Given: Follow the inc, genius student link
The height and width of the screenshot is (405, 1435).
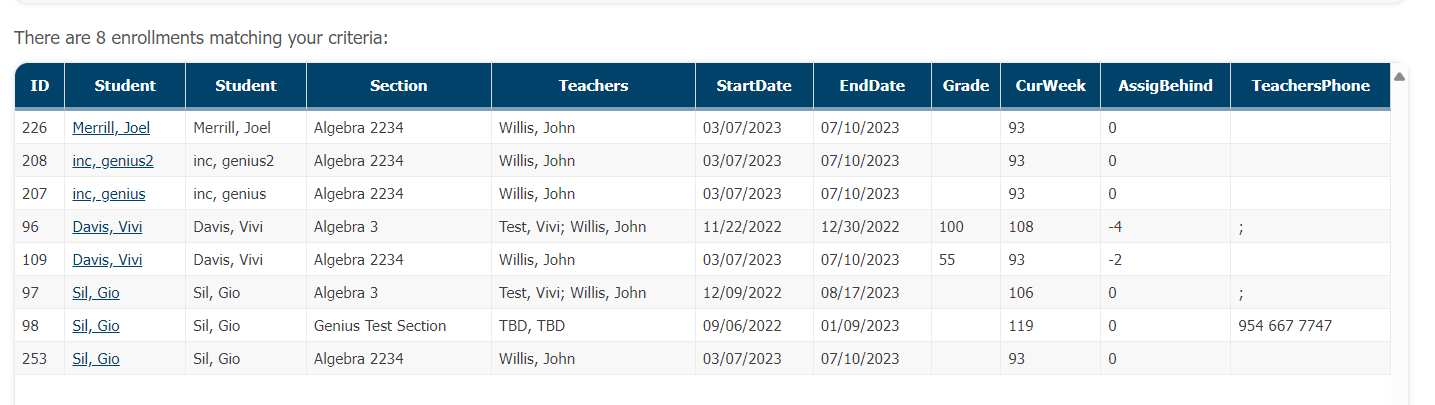Looking at the screenshot, I should coord(109,194).
